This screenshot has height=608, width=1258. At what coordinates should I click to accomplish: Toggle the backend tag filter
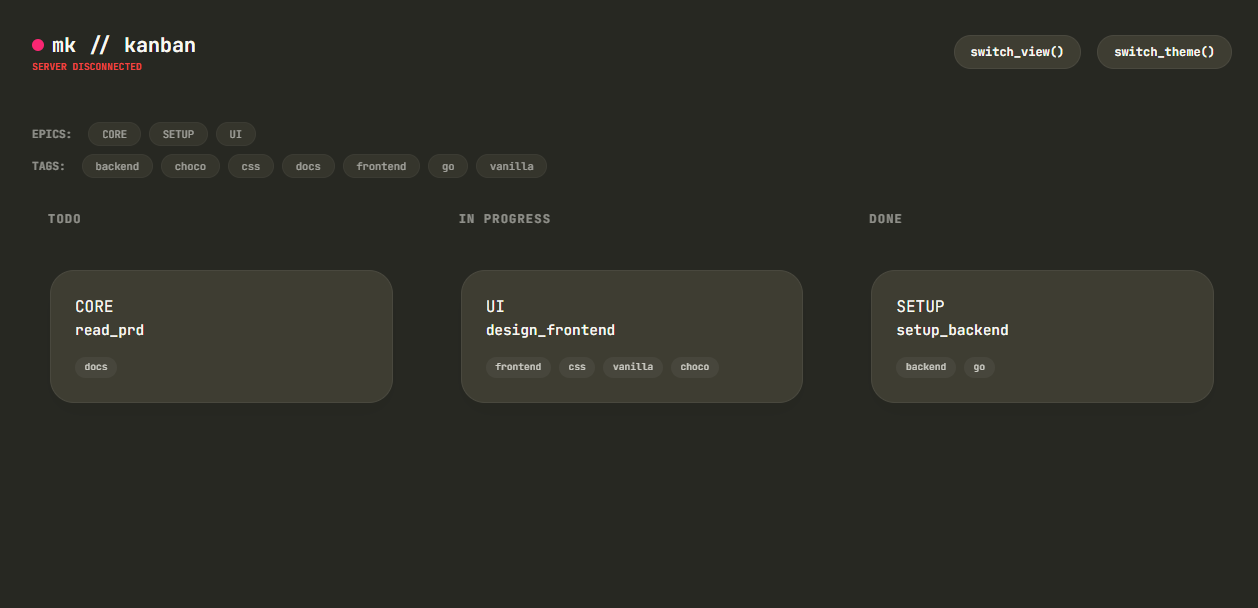coord(117,166)
